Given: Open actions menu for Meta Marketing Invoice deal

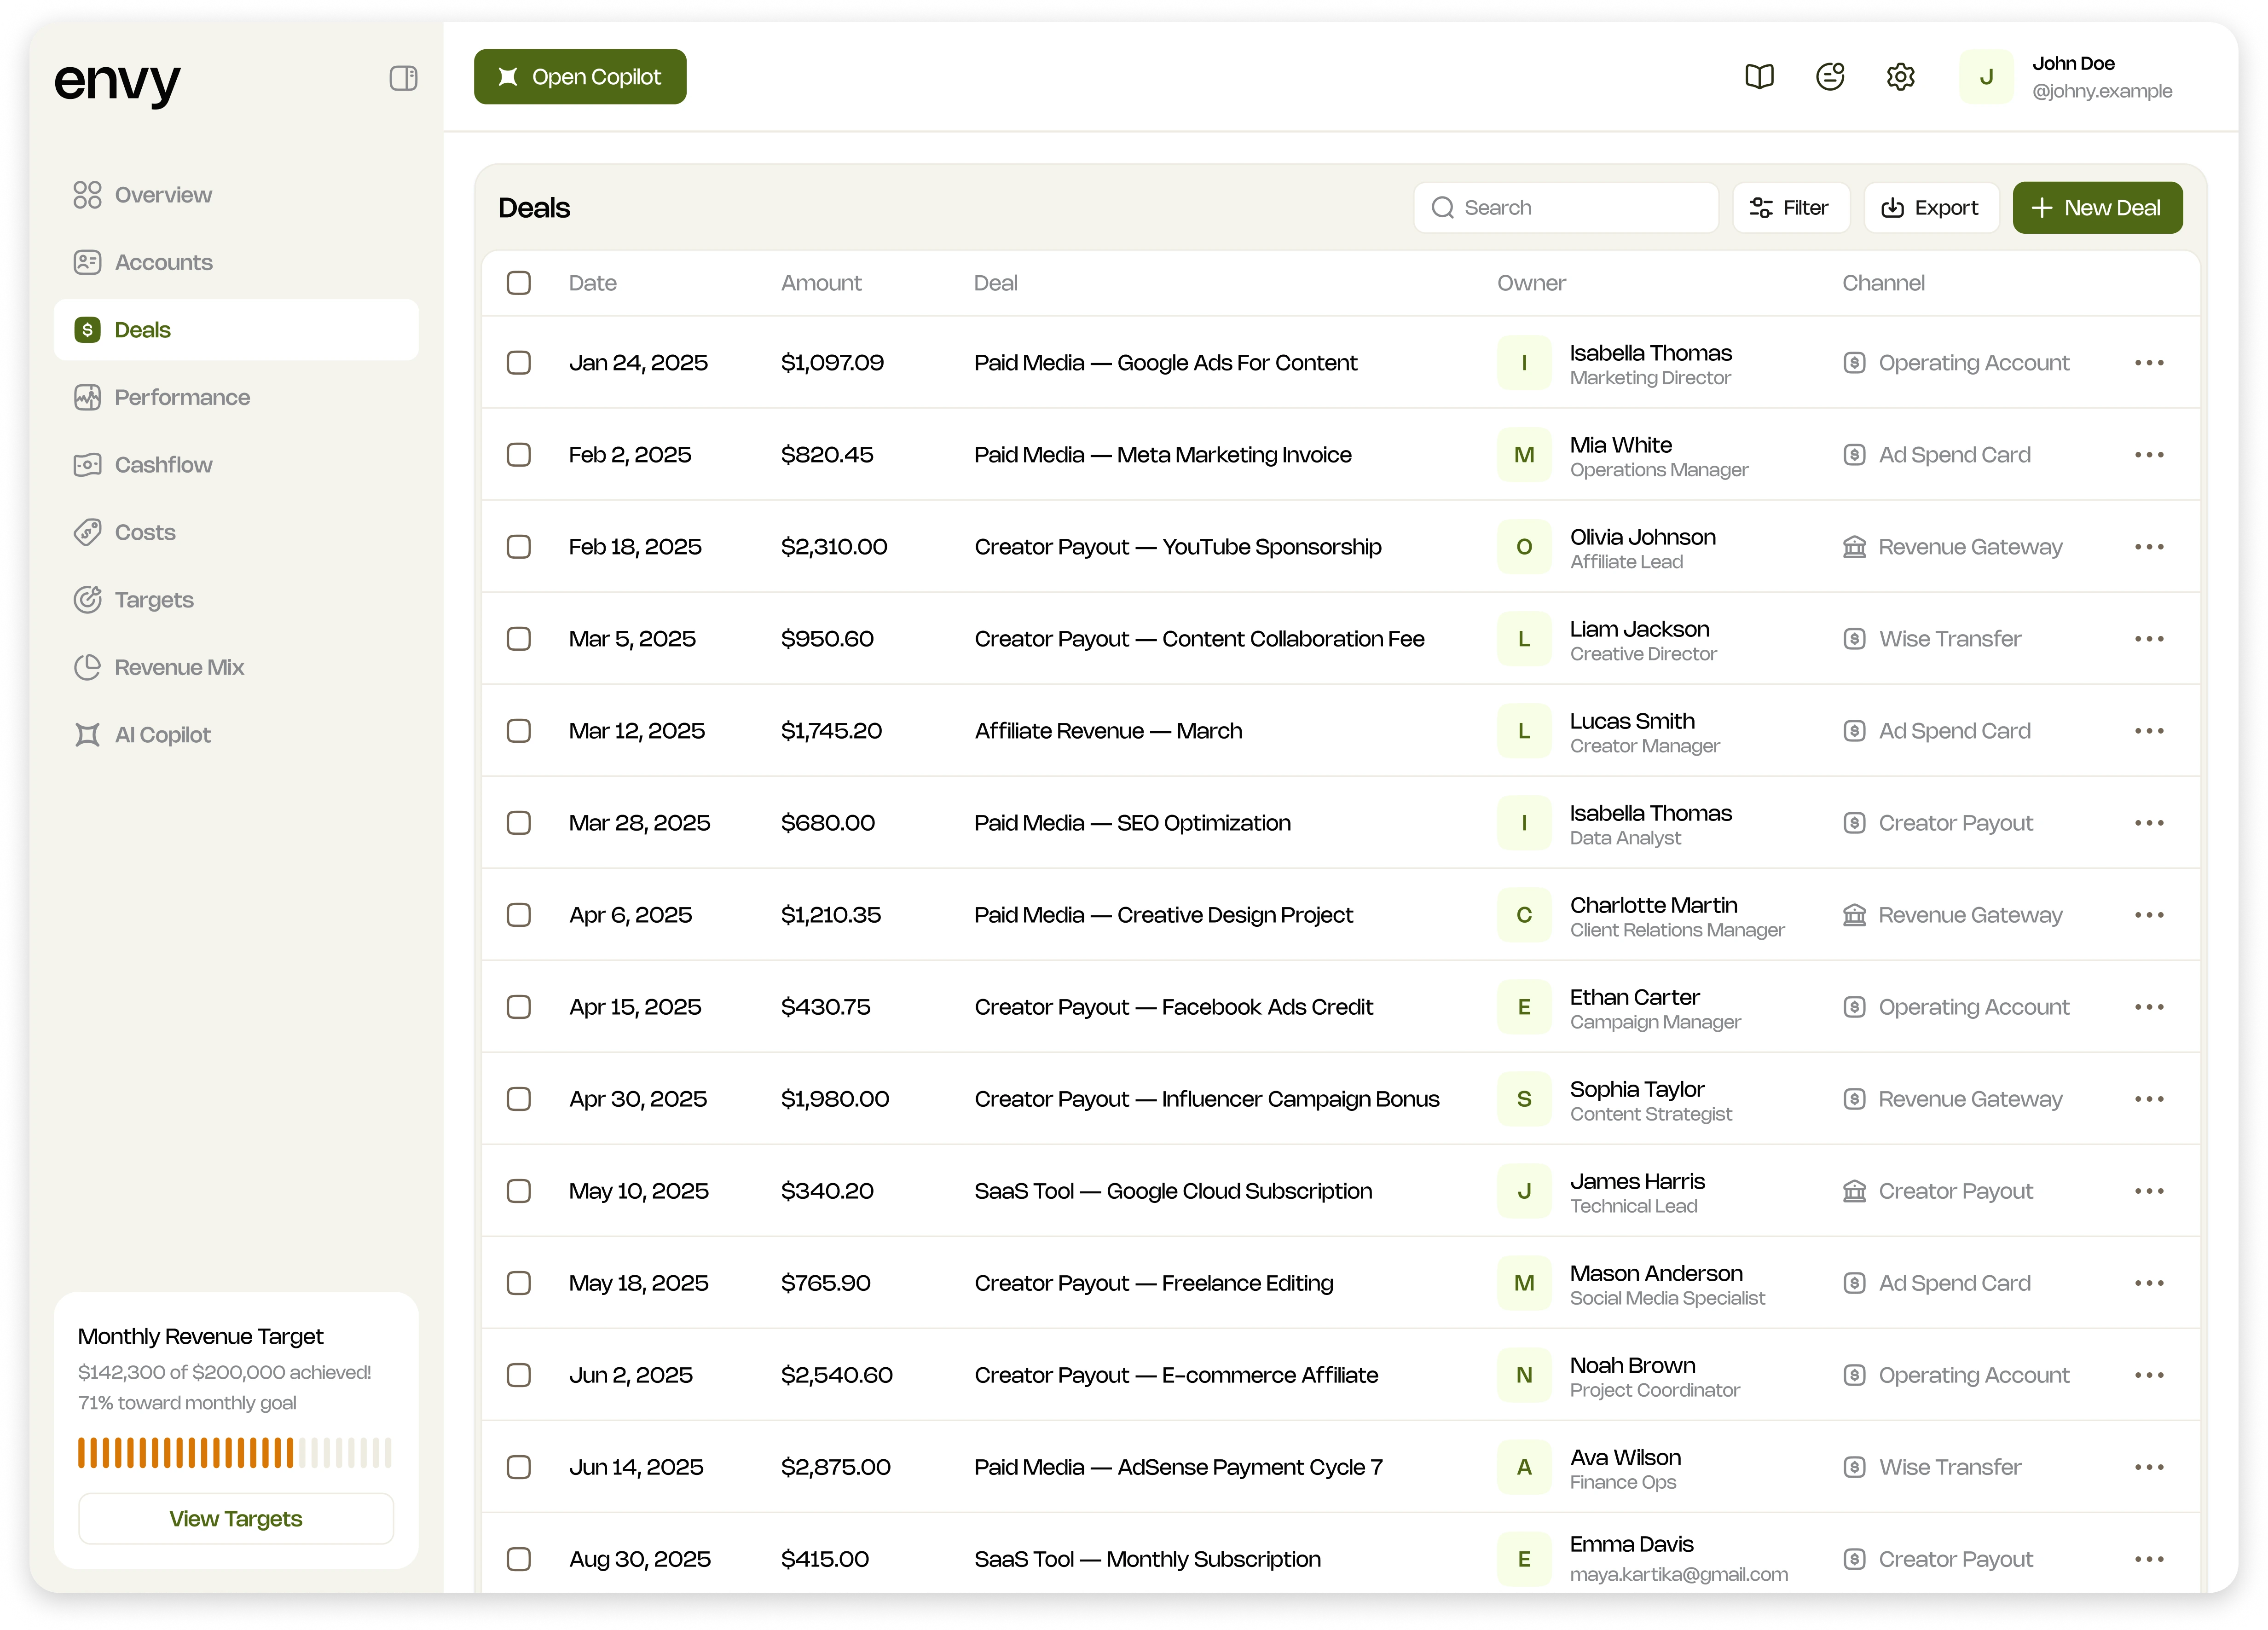Looking at the screenshot, I should [2149, 455].
